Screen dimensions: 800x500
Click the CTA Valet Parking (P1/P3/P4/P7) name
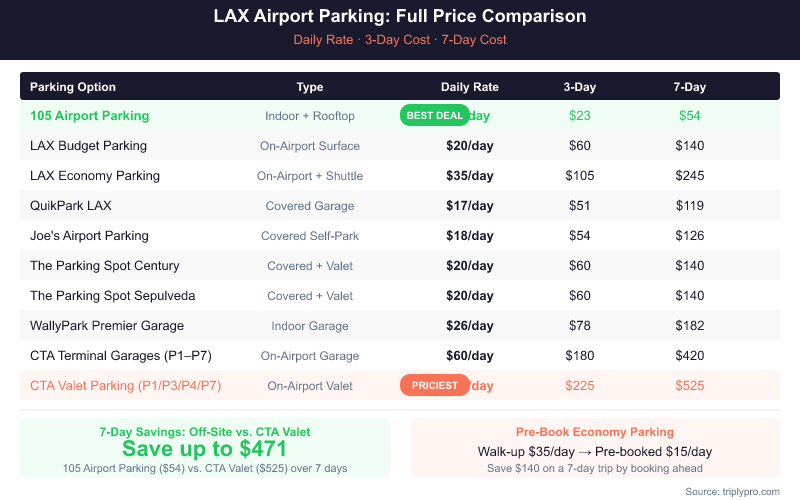[x=125, y=386]
